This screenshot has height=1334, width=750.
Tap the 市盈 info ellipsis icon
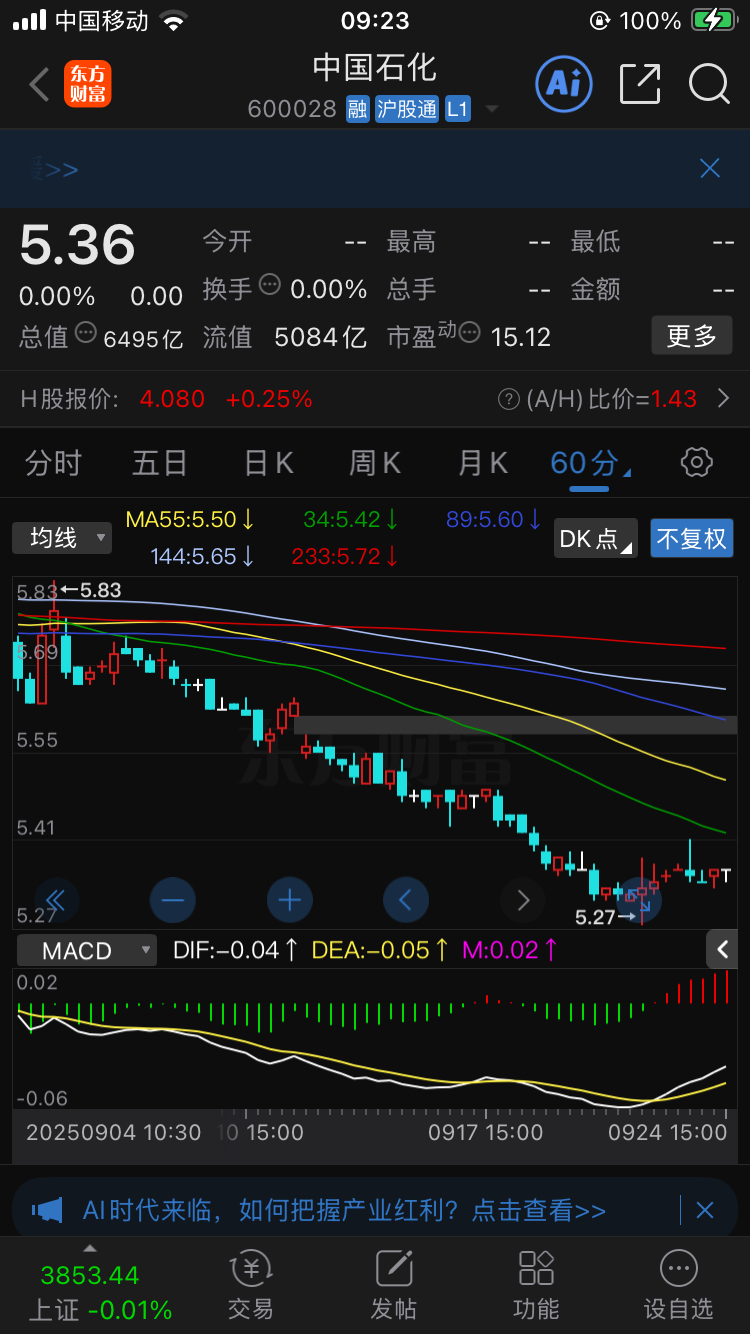tap(469, 332)
